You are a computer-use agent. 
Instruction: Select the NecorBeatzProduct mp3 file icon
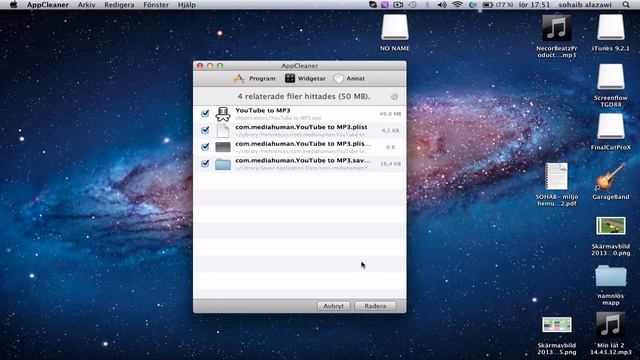click(x=556, y=28)
